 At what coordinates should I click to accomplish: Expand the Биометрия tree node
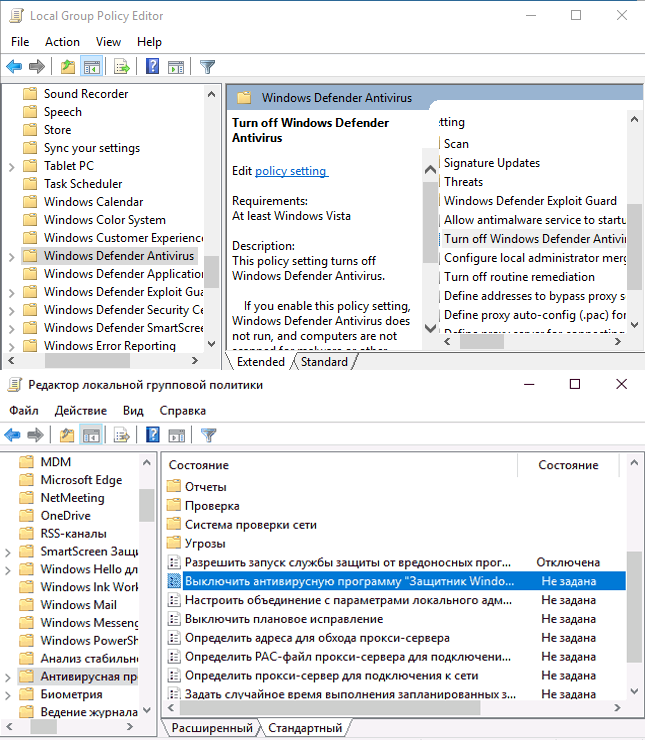(8, 695)
